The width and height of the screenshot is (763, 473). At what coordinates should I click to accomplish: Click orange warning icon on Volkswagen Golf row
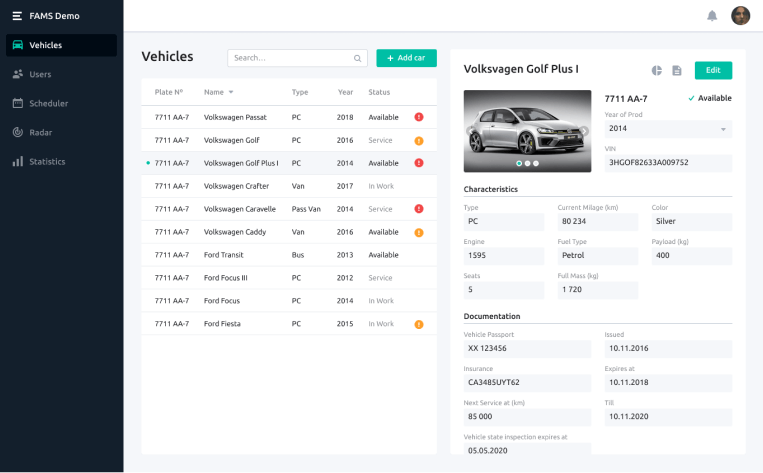click(418, 141)
